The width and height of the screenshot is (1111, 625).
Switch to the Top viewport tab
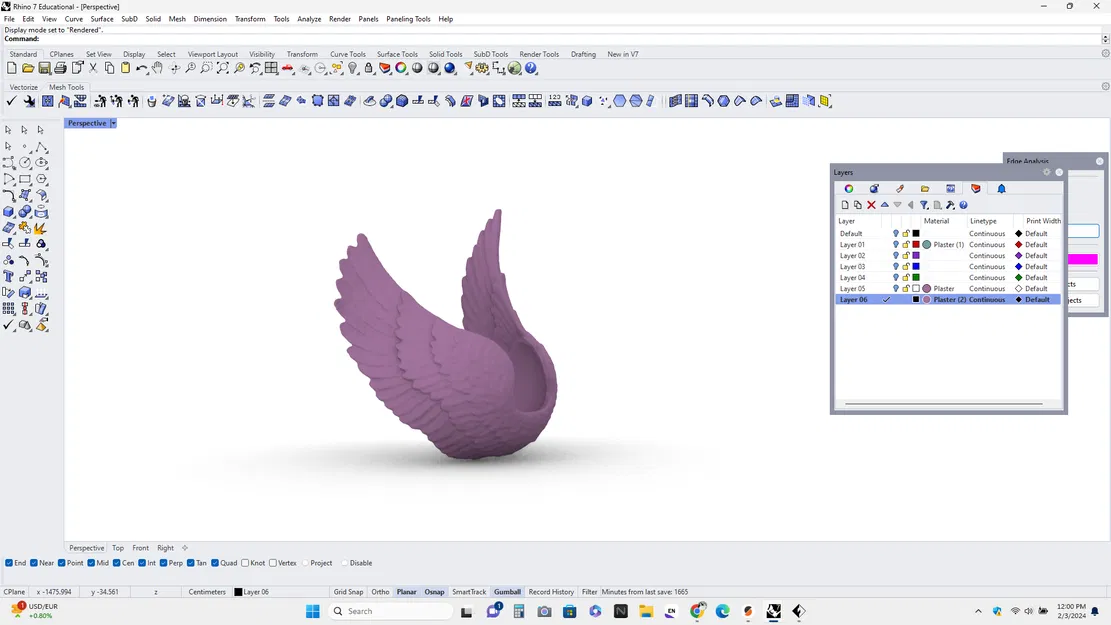(x=118, y=548)
